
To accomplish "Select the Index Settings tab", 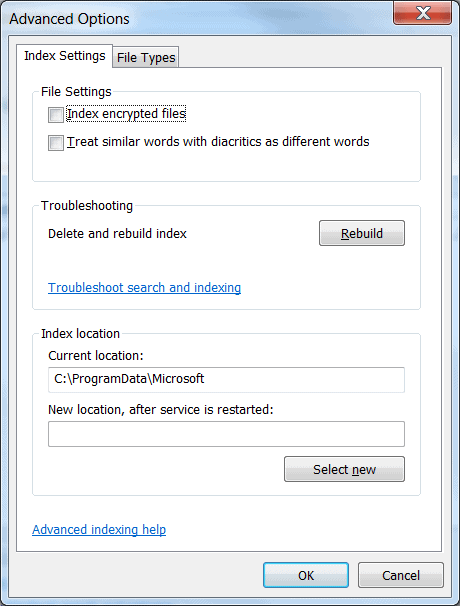I will pos(65,56).
